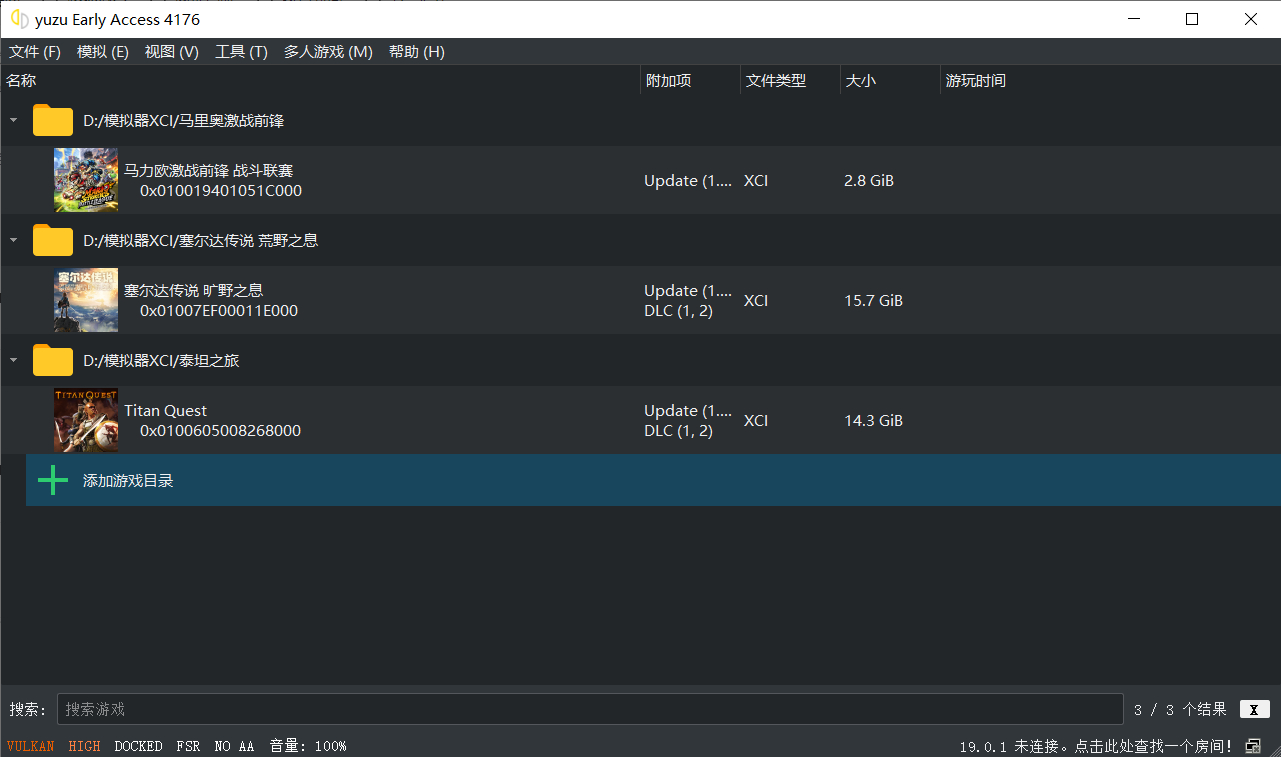Open the 模拟 (E) menu

pyautogui.click(x=103, y=52)
